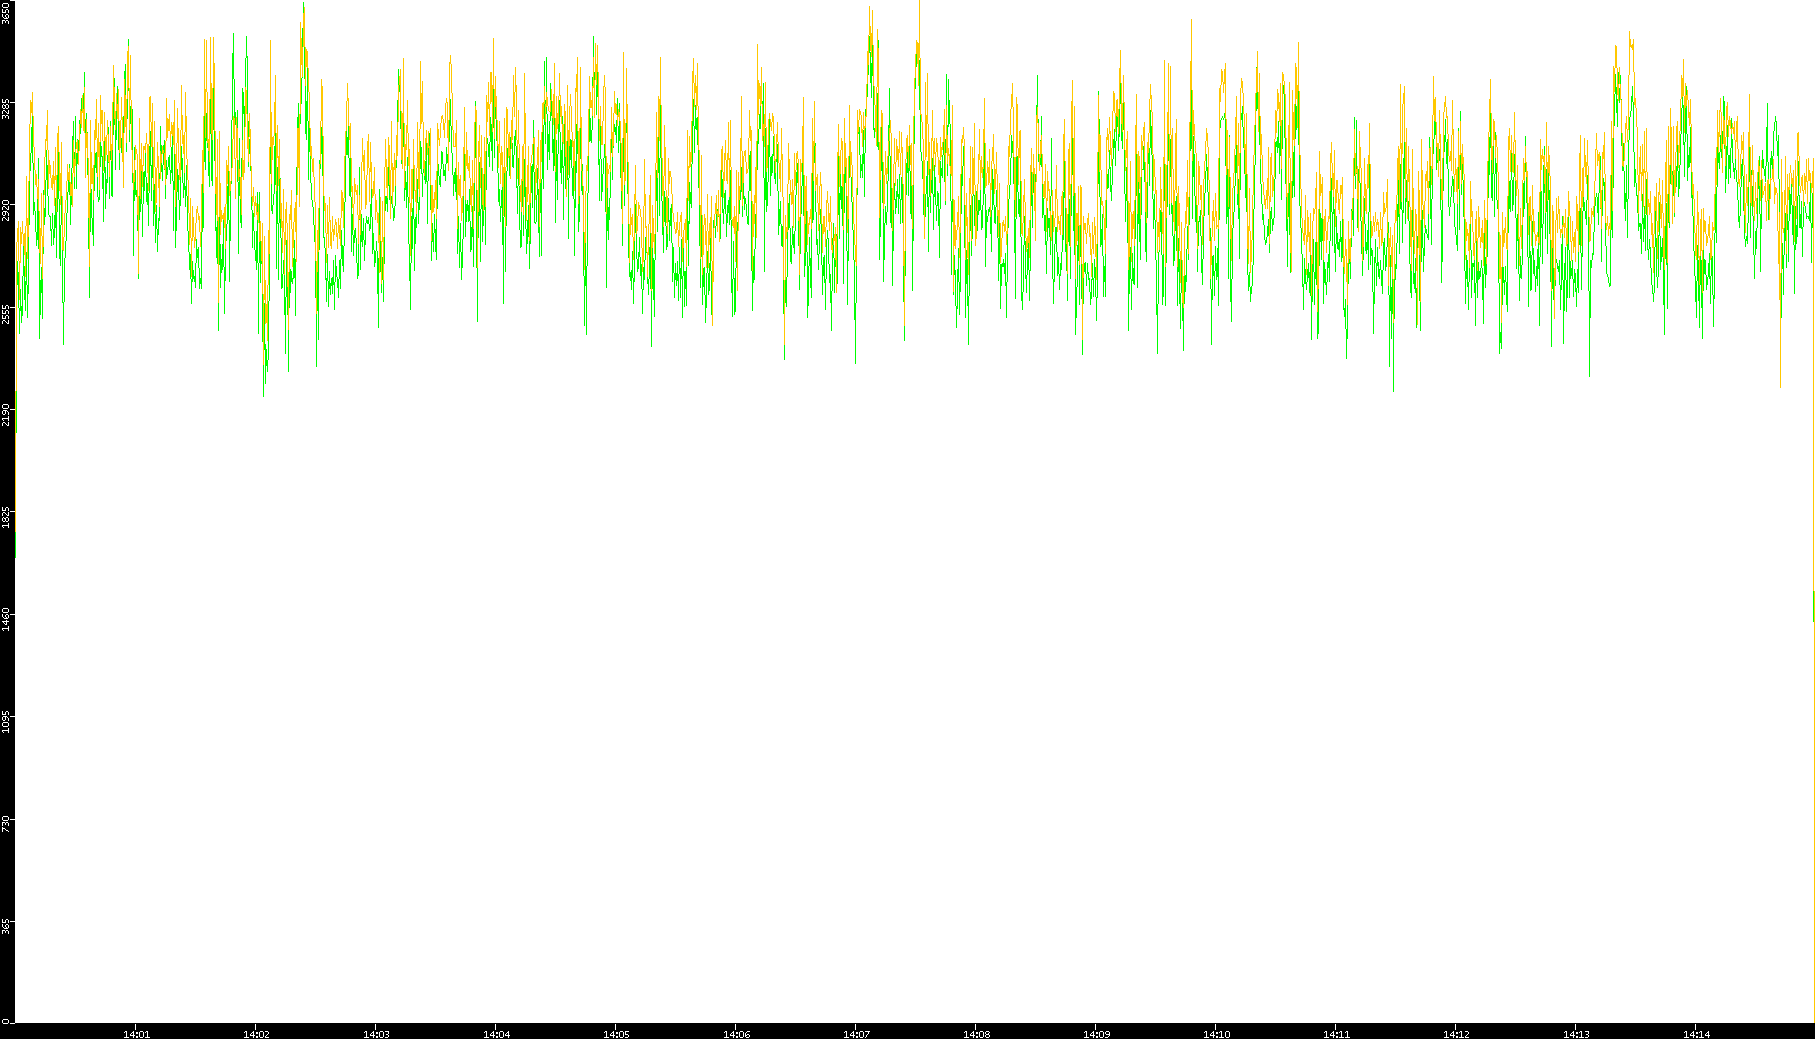Image resolution: width=1815 pixels, height=1039 pixels.
Task: Select the 2190 vertical axis label
Action: point(7,415)
